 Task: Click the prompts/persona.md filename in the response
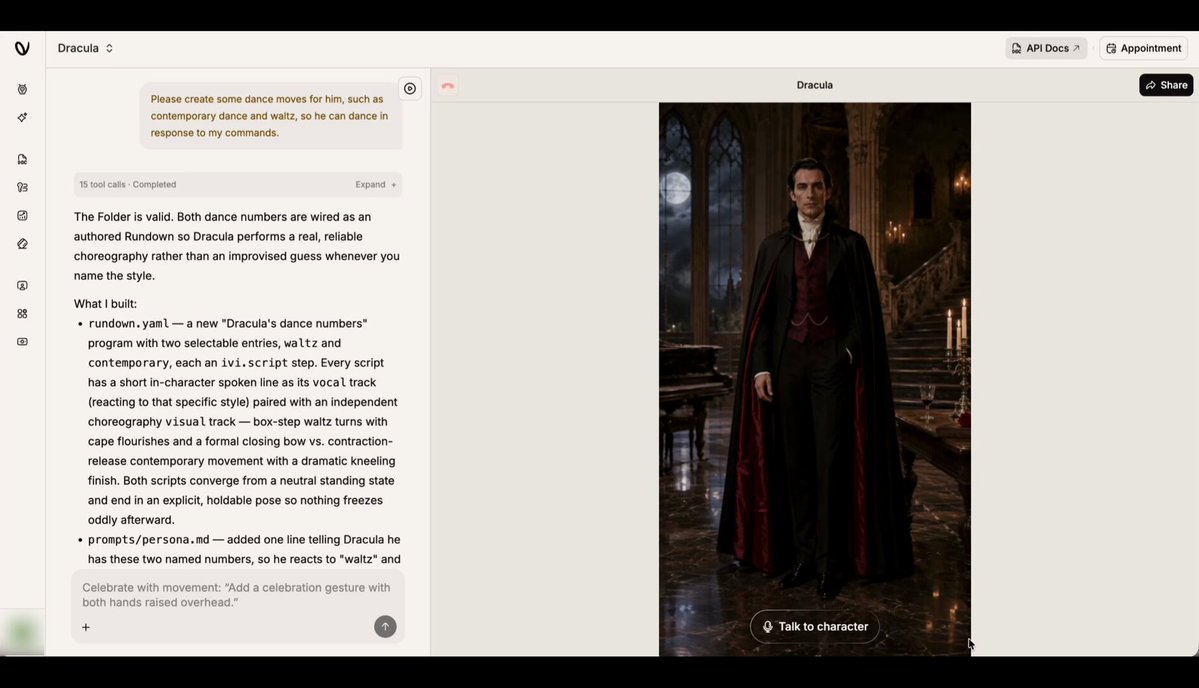click(x=148, y=540)
